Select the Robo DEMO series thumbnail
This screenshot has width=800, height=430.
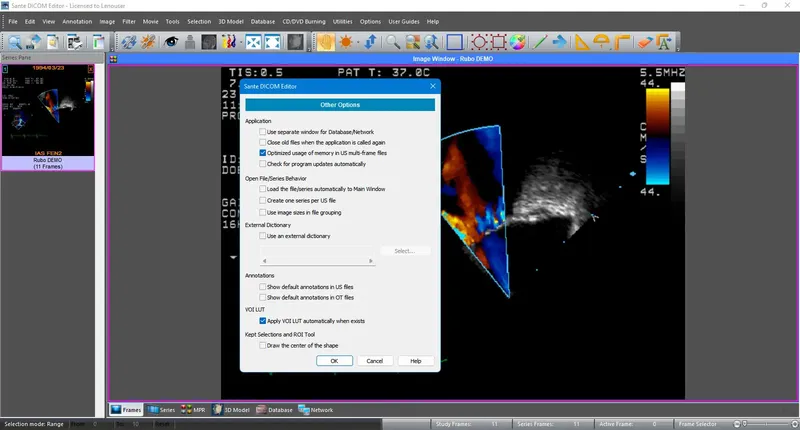click(47, 112)
